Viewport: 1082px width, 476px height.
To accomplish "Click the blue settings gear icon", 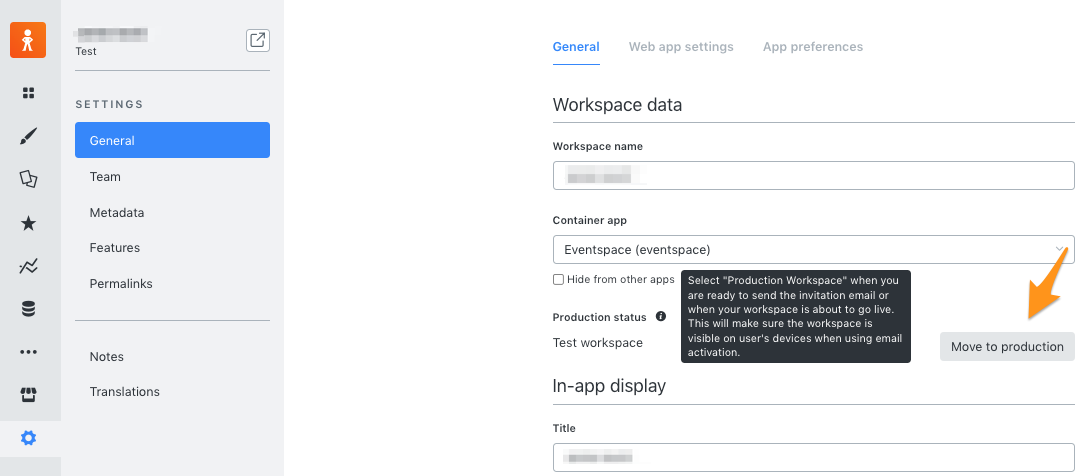I will point(28,438).
